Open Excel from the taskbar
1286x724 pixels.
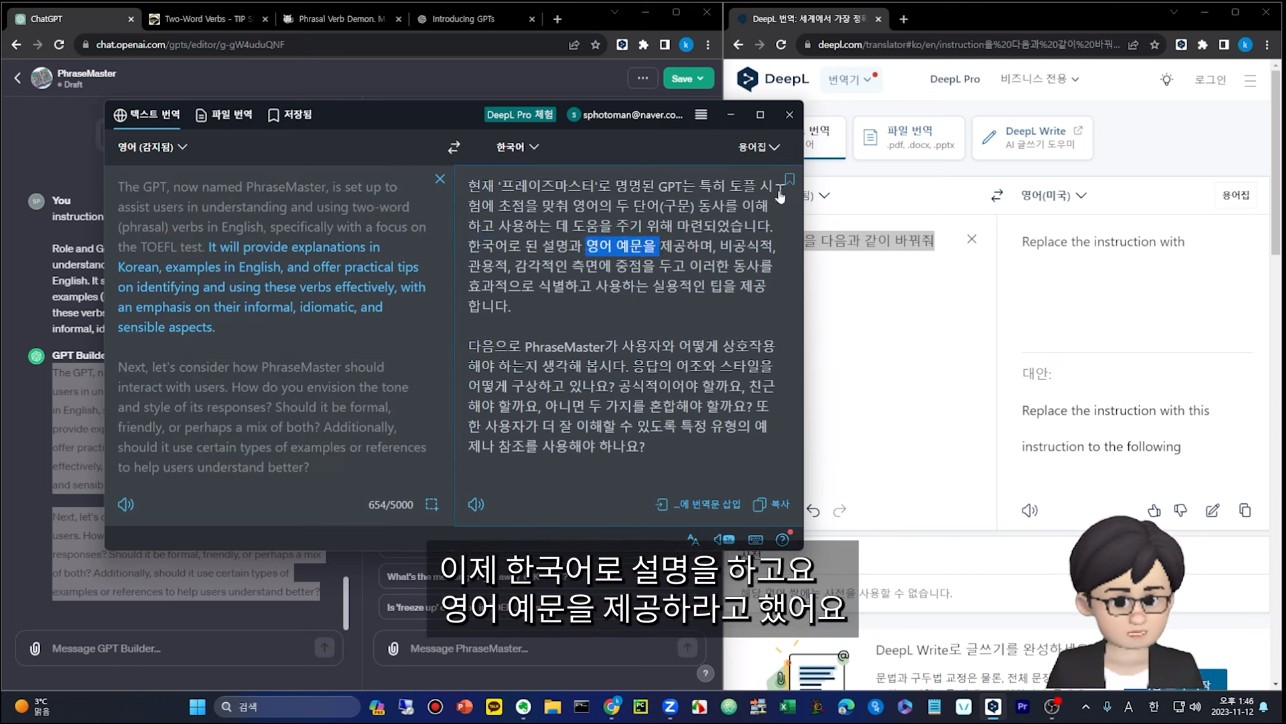coord(788,707)
